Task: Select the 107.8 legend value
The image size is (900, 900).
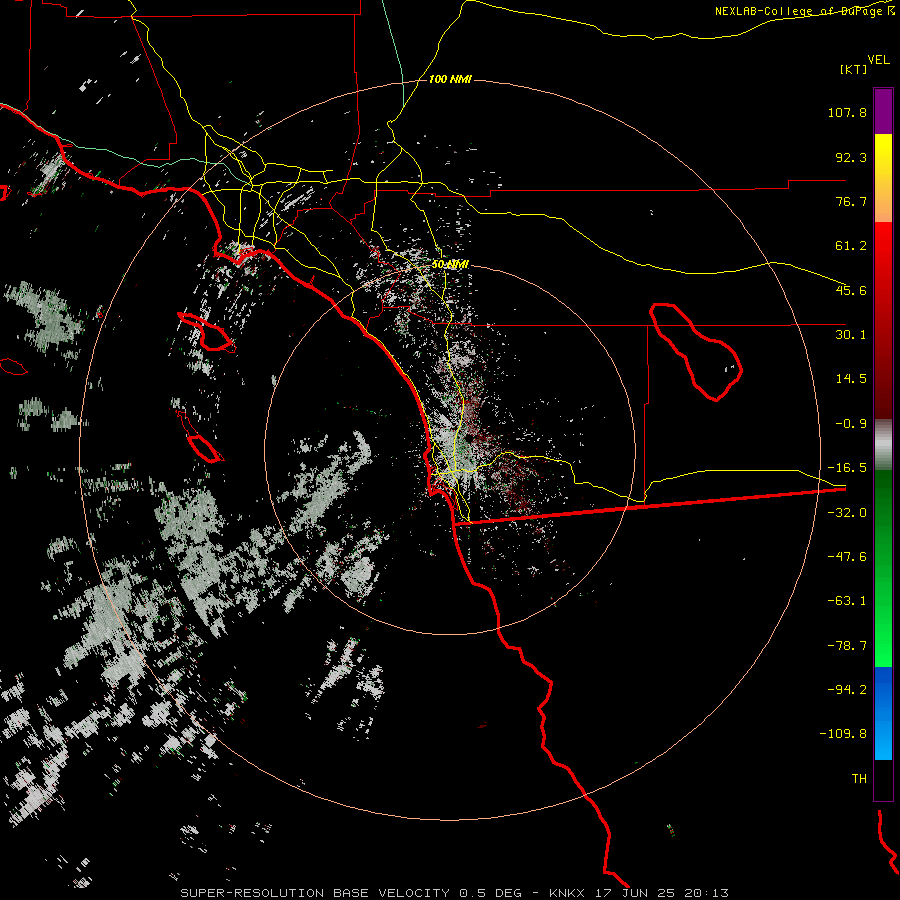Action: tap(847, 112)
